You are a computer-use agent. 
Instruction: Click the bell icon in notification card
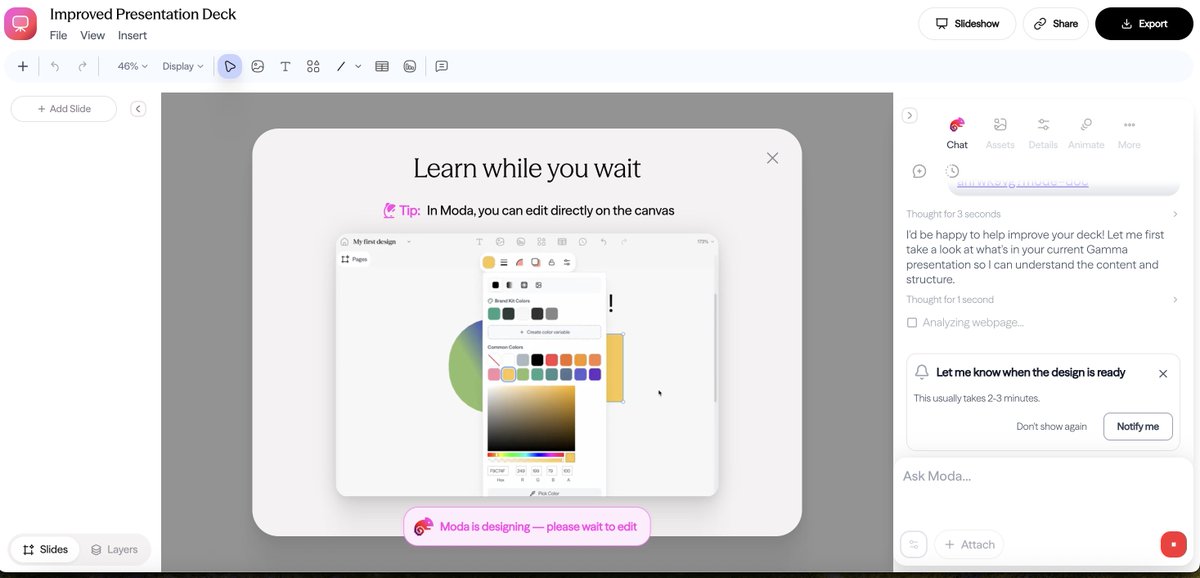922,372
